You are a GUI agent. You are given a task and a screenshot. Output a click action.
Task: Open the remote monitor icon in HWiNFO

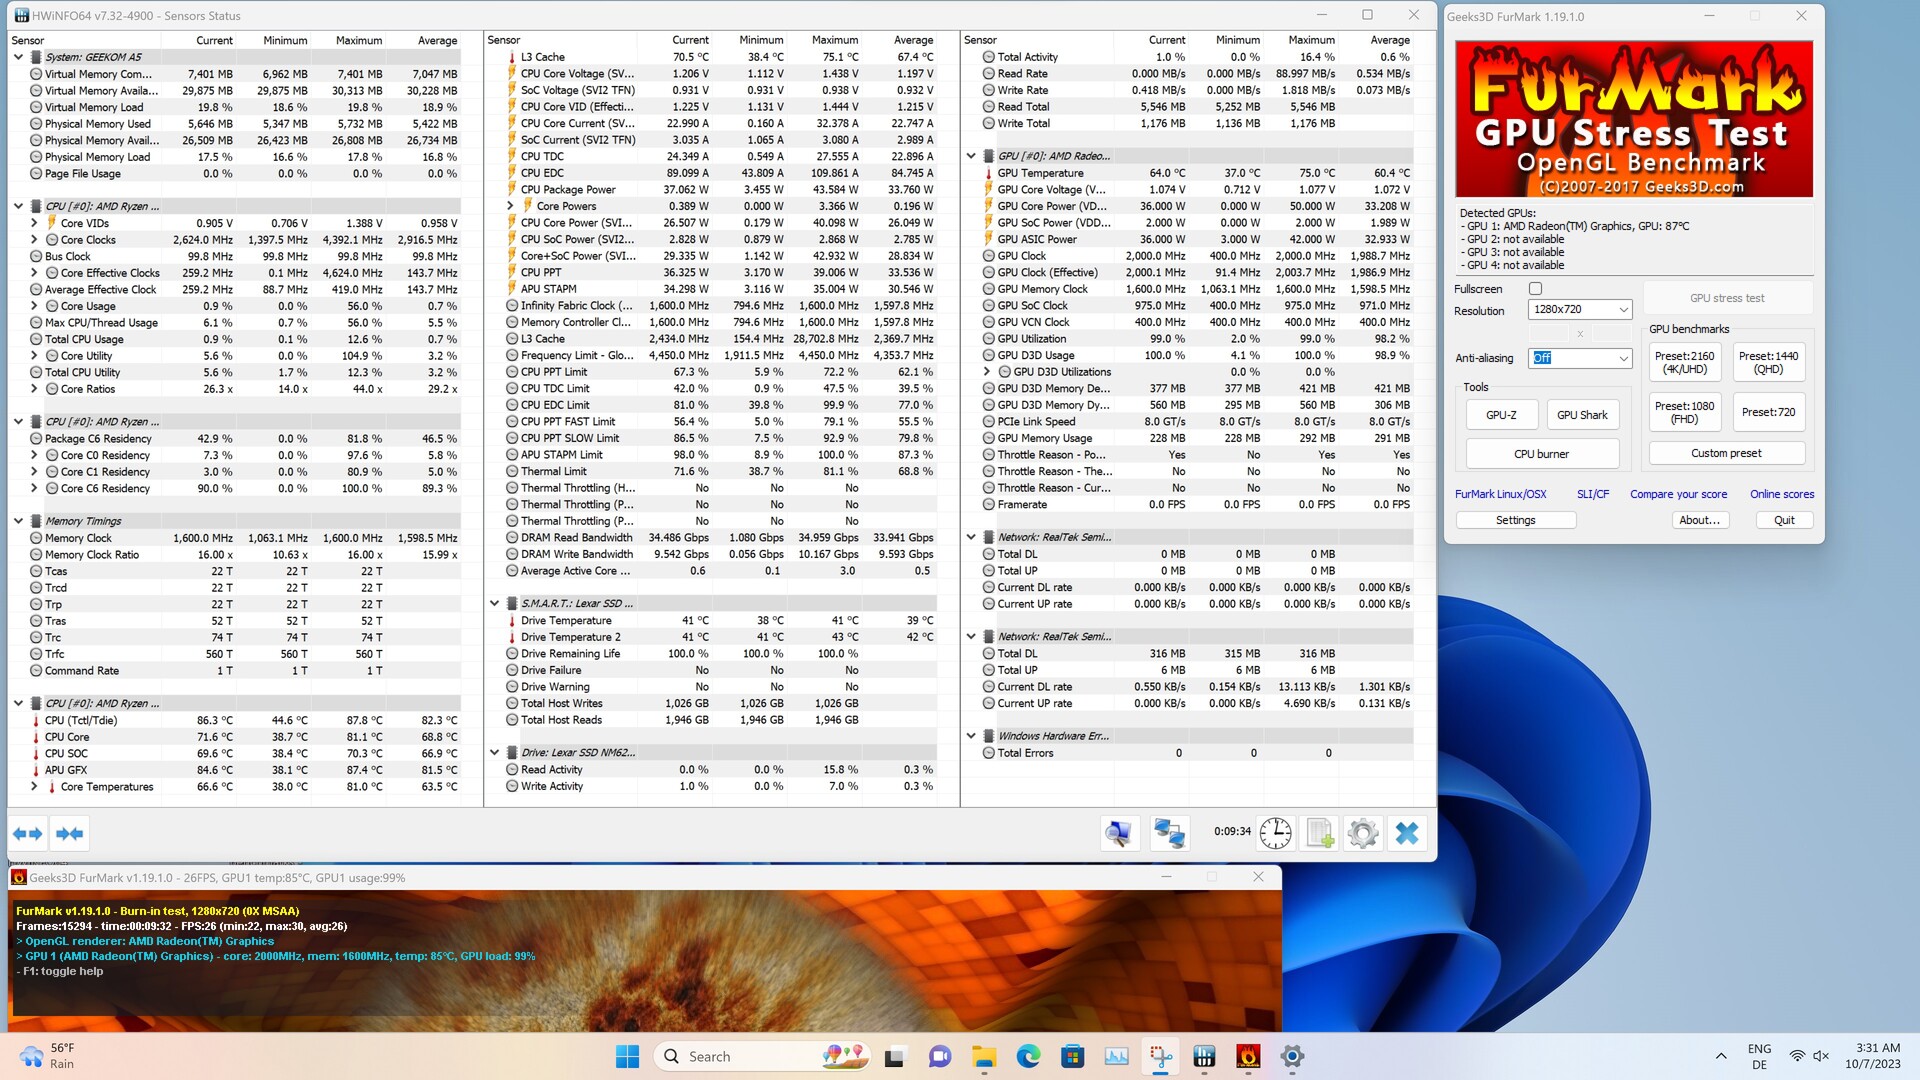(1119, 833)
